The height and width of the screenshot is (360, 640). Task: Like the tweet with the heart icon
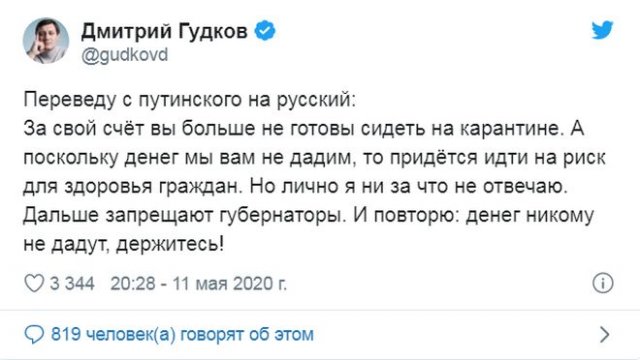[x=34, y=283]
